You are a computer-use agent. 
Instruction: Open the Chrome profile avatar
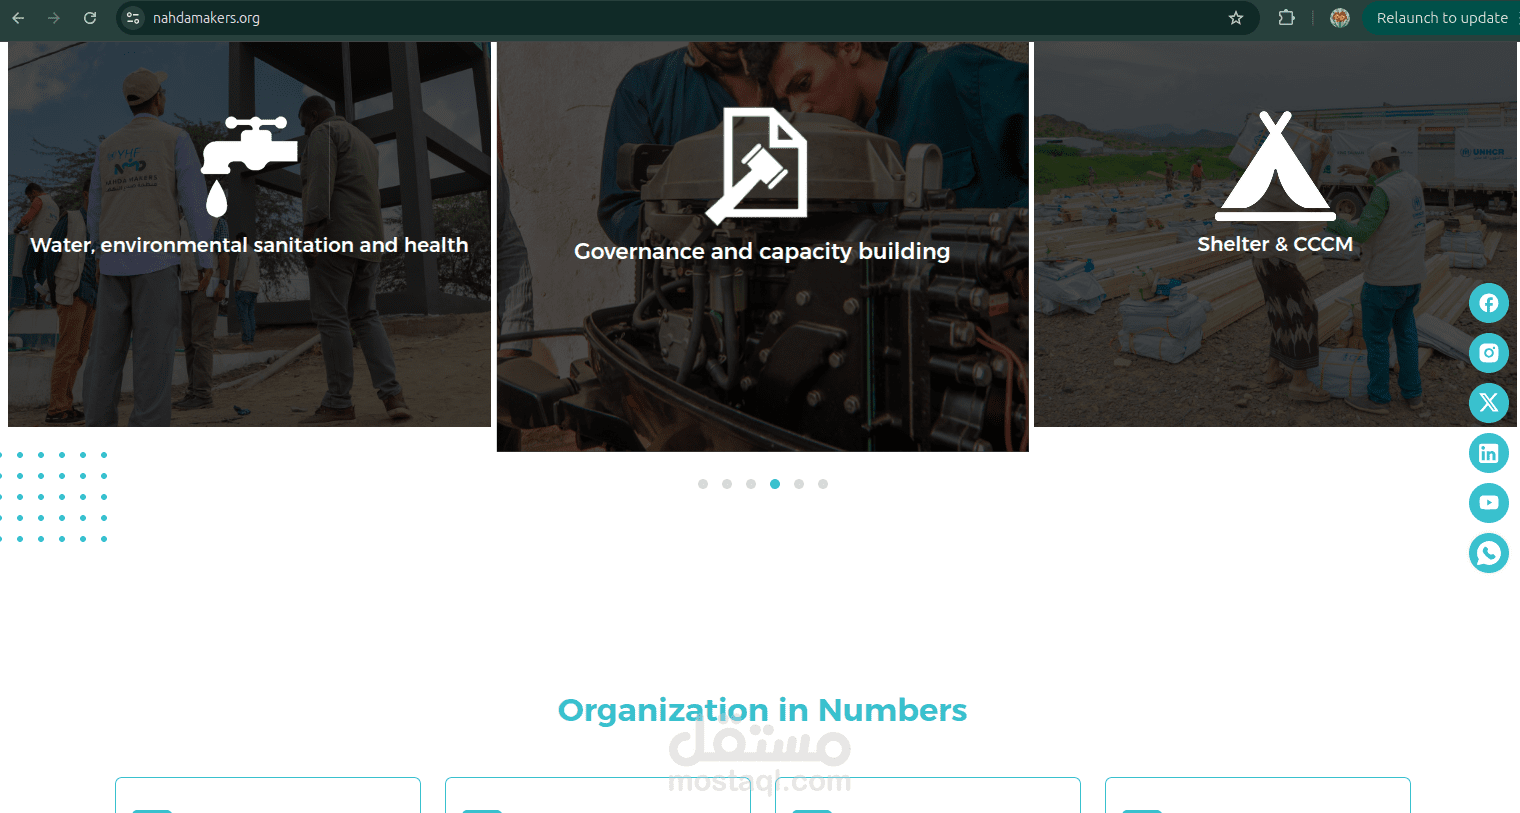(x=1340, y=18)
